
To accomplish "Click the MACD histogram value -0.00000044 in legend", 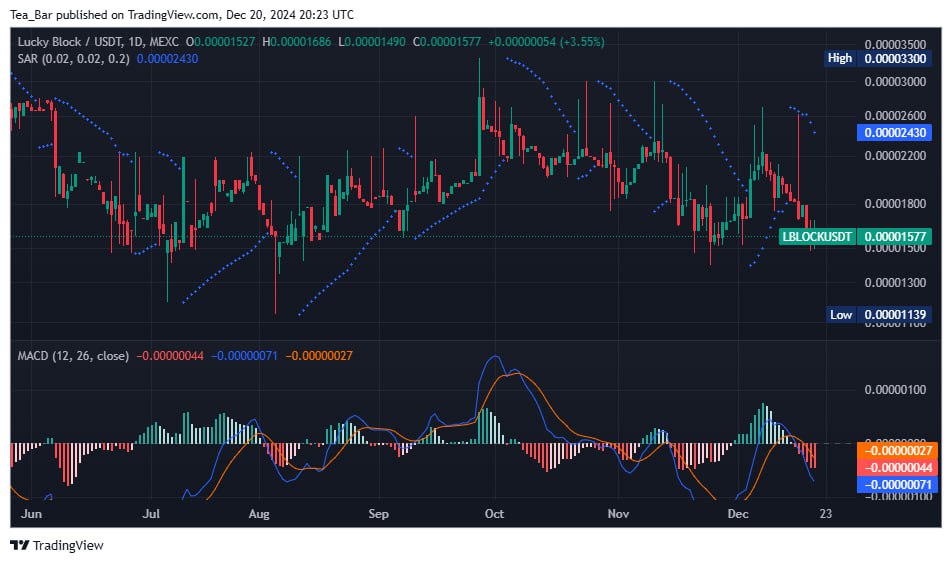I will click(x=170, y=356).
